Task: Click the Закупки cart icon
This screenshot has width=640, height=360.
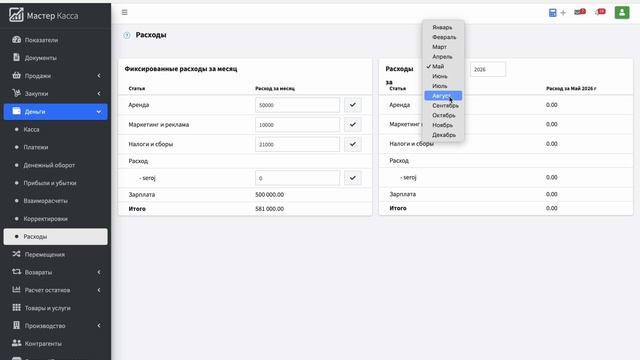Action: 16,93
